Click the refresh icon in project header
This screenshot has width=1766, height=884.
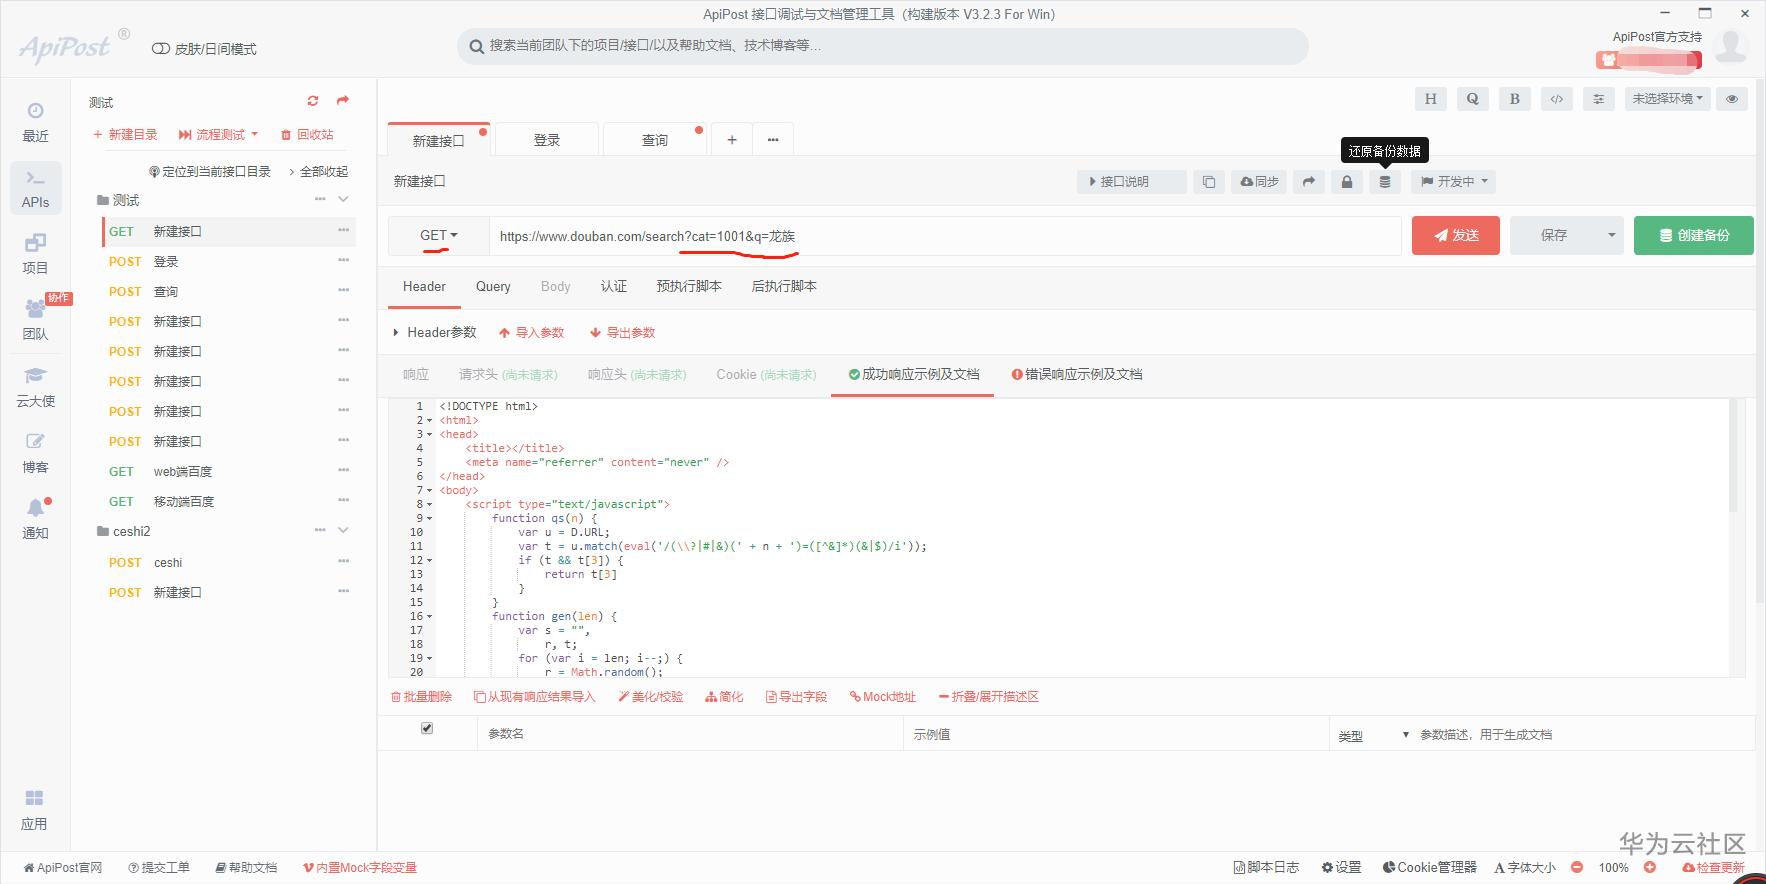pos(313,101)
